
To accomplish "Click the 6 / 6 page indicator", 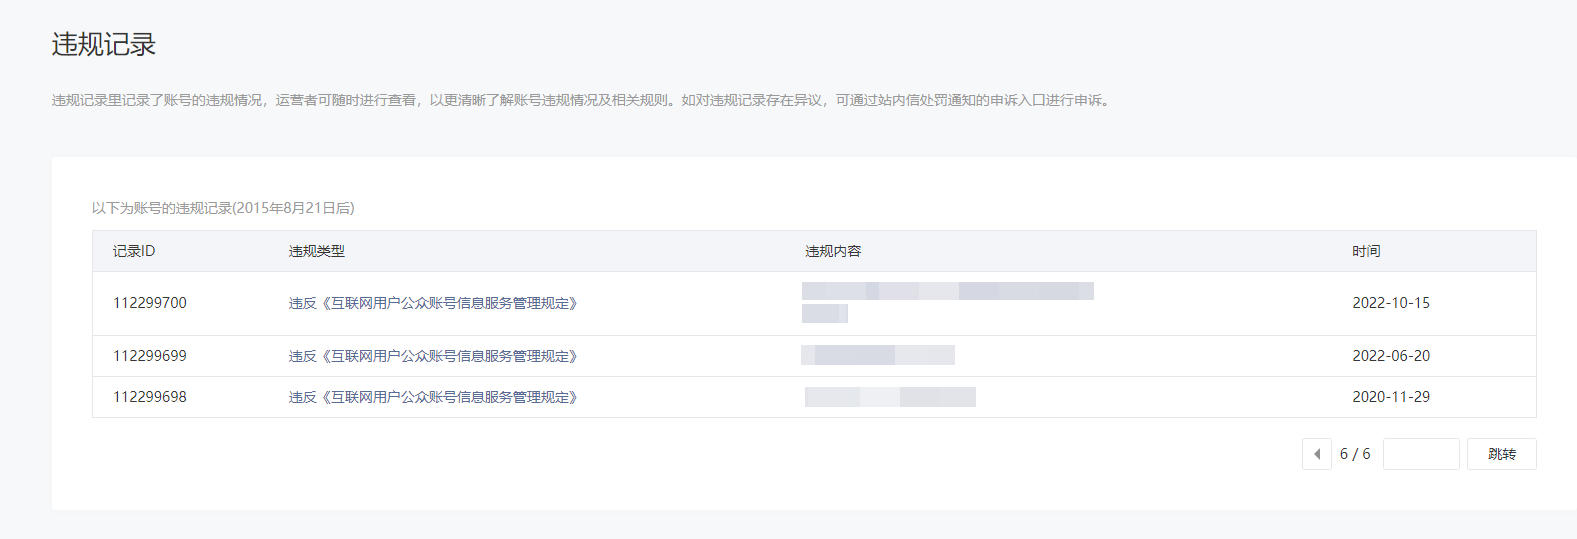I will tap(1355, 454).
